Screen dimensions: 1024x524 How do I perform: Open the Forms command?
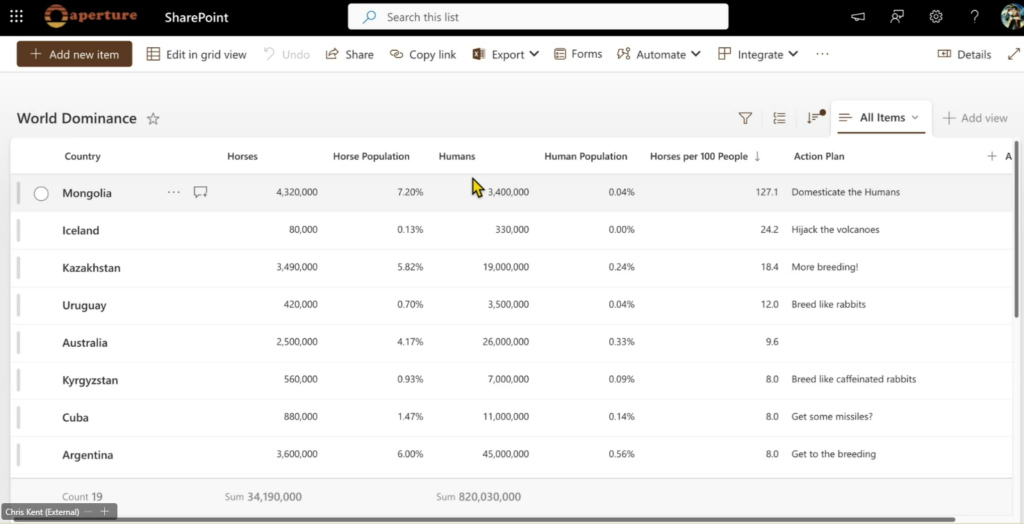[578, 54]
